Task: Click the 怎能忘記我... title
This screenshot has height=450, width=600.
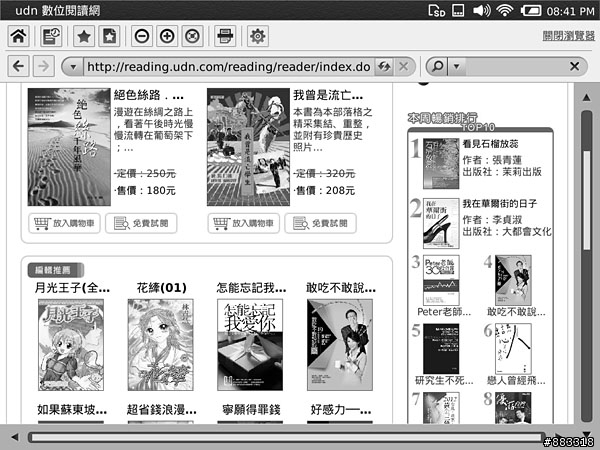Action: (251, 288)
